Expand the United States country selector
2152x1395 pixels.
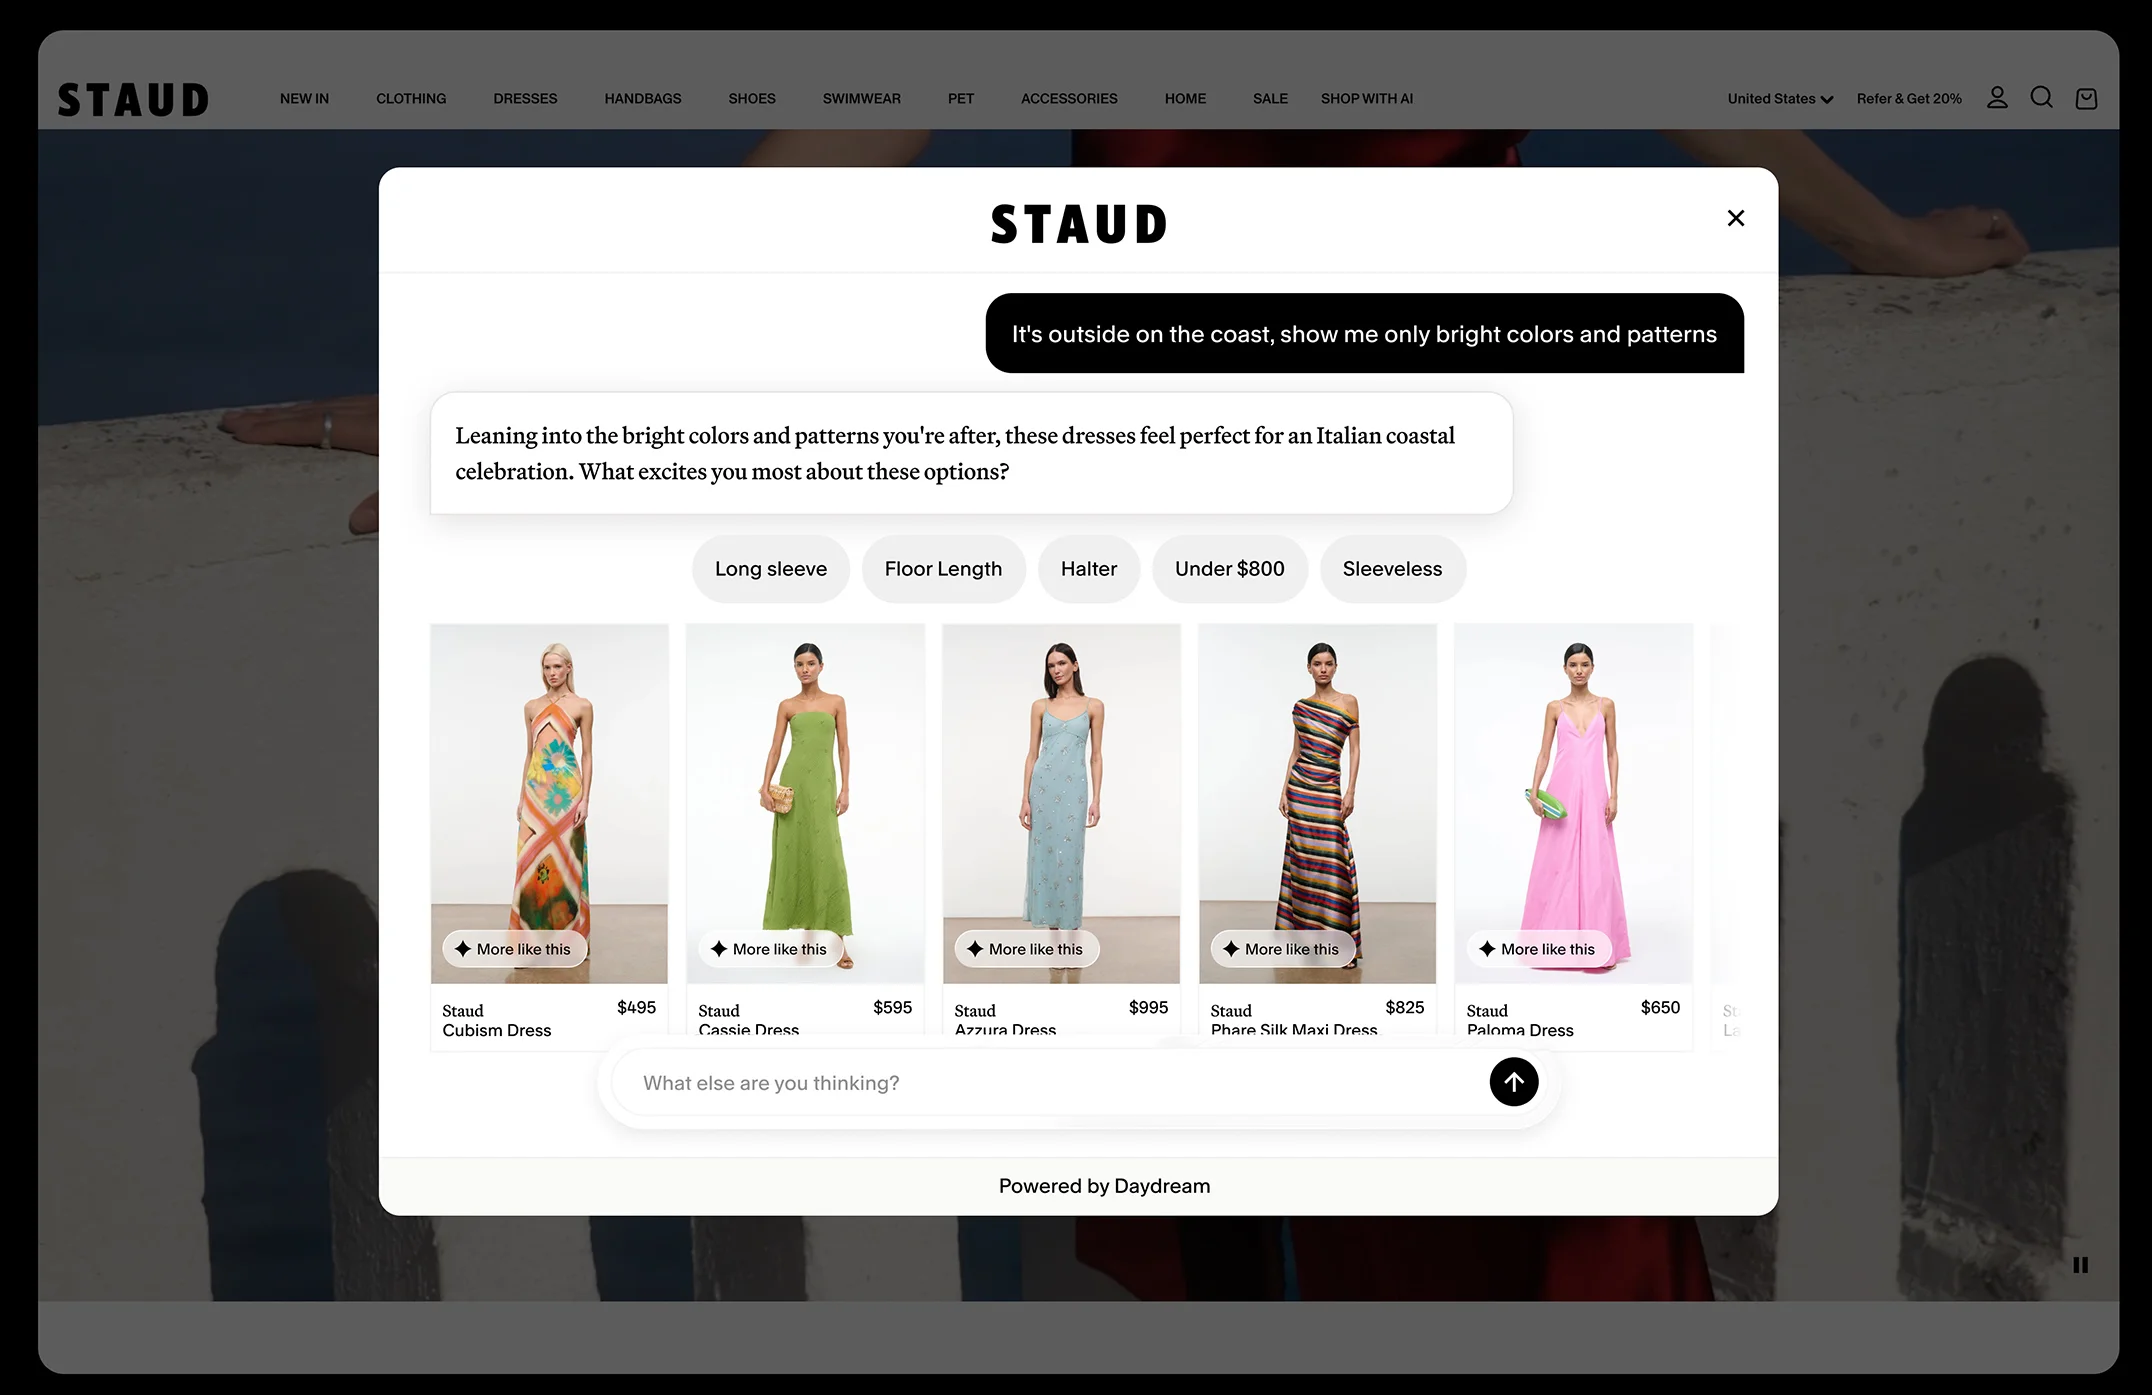coord(1780,99)
